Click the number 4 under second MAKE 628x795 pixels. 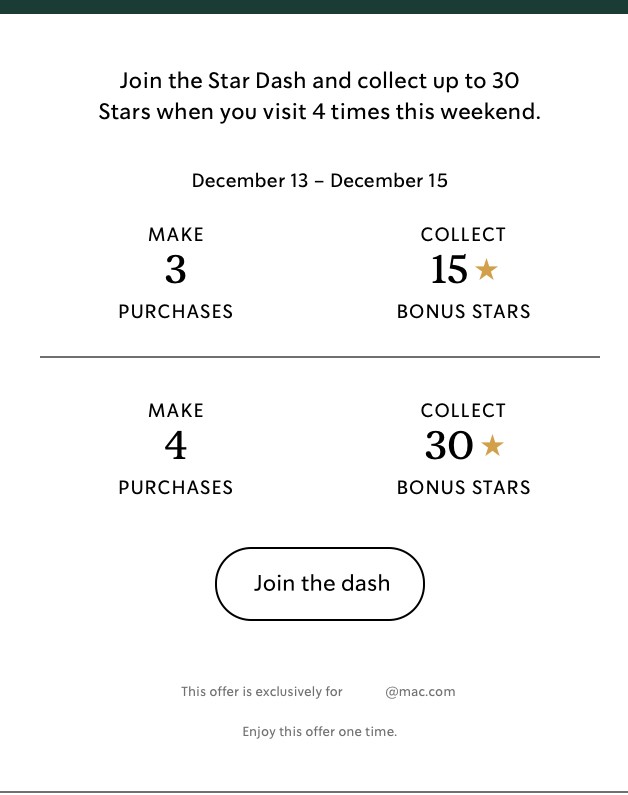(175, 446)
